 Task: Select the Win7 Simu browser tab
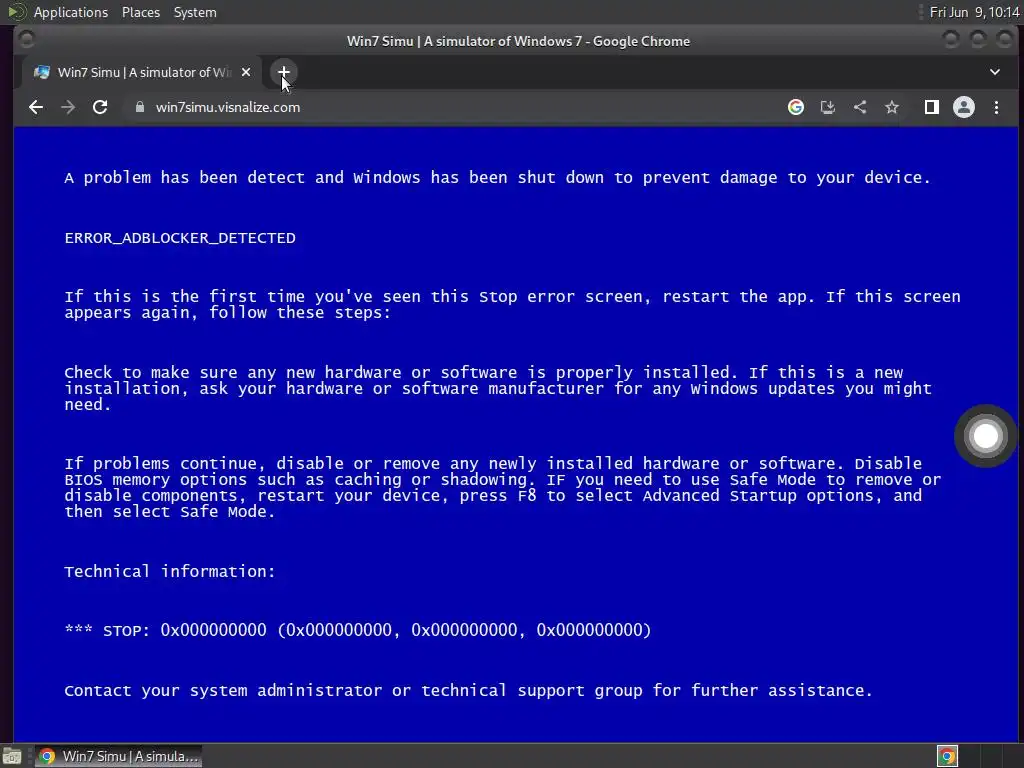coord(142,72)
